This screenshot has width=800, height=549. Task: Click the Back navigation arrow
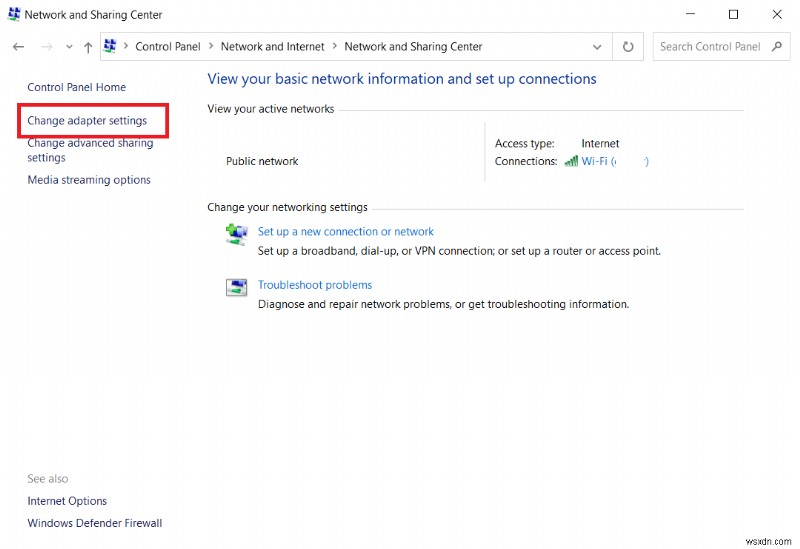[18, 47]
